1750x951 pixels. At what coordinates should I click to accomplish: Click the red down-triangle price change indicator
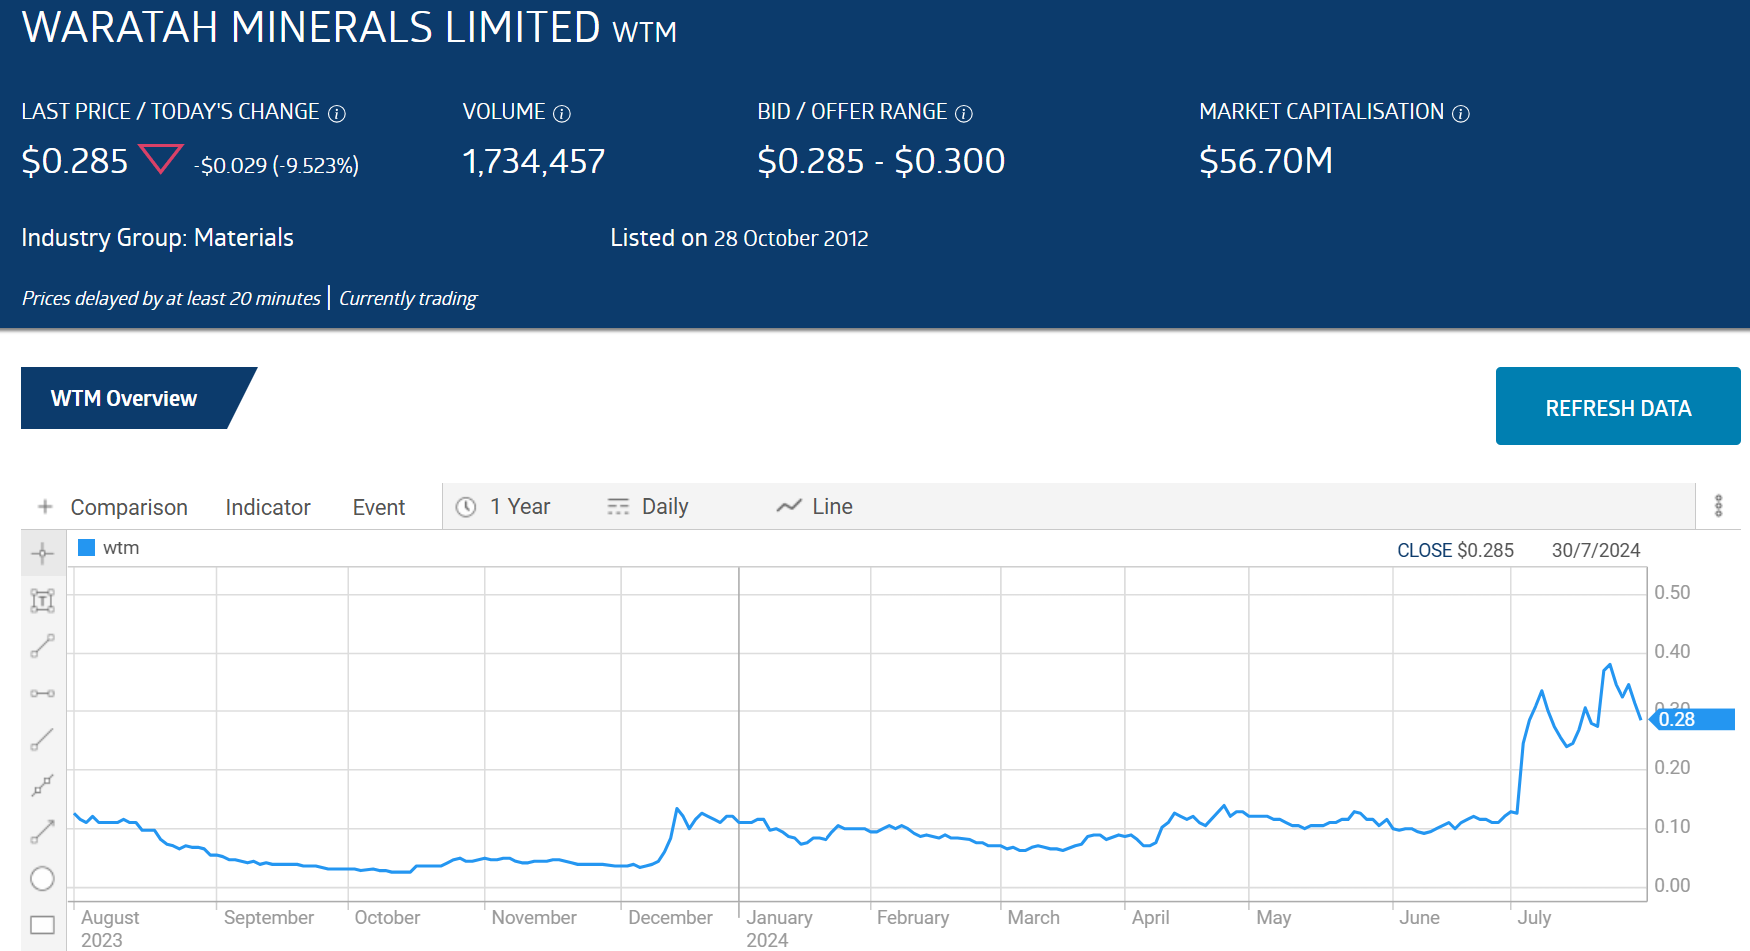tap(160, 158)
